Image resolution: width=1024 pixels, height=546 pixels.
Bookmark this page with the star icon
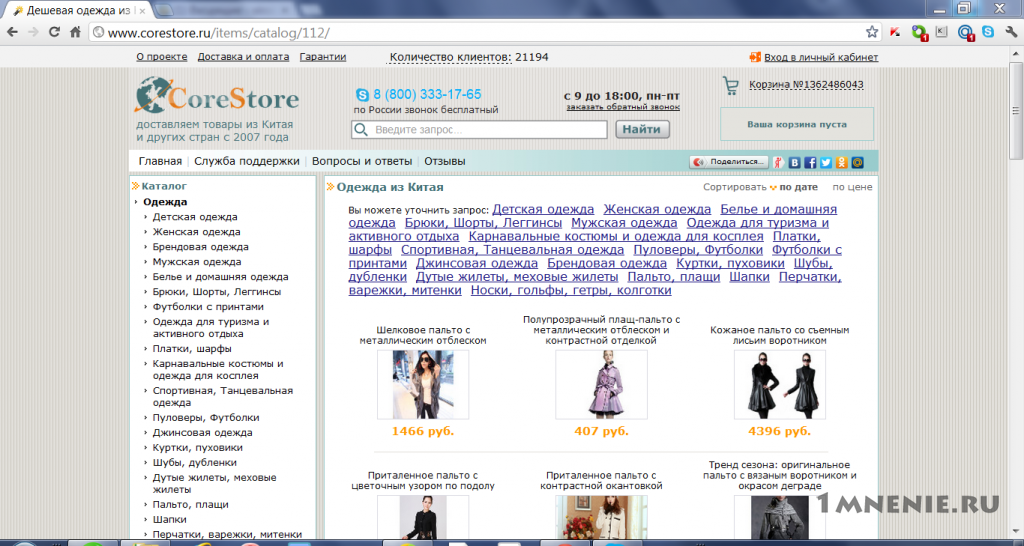[x=872, y=32]
